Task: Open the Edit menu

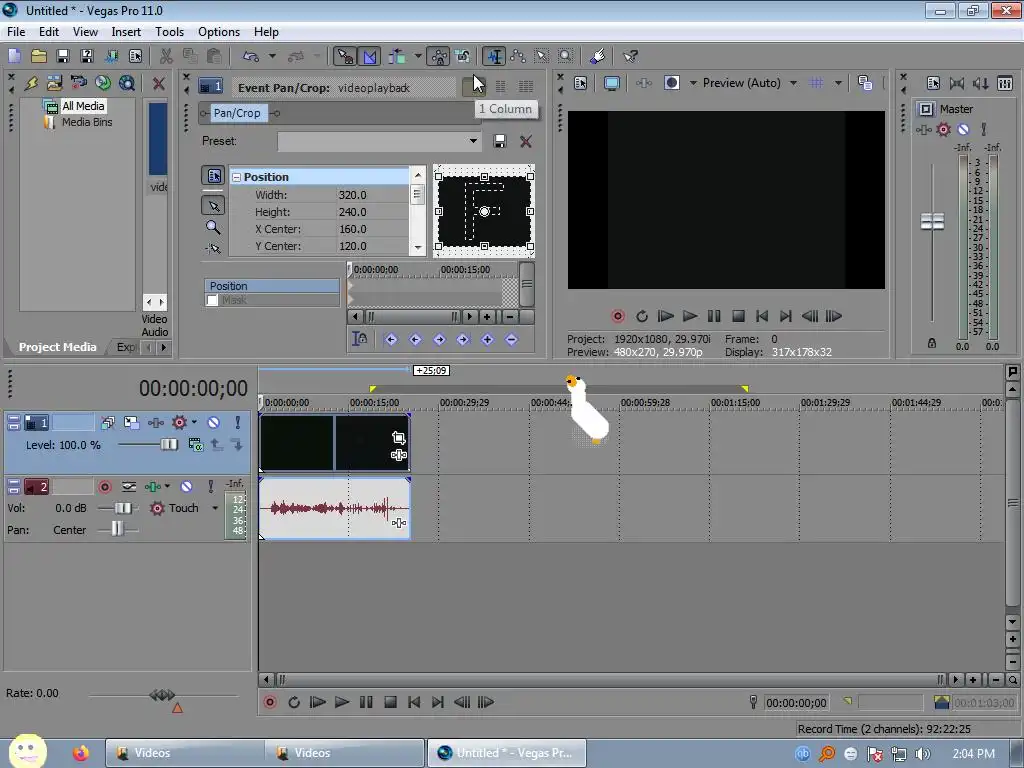Action: click(x=48, y=31)
